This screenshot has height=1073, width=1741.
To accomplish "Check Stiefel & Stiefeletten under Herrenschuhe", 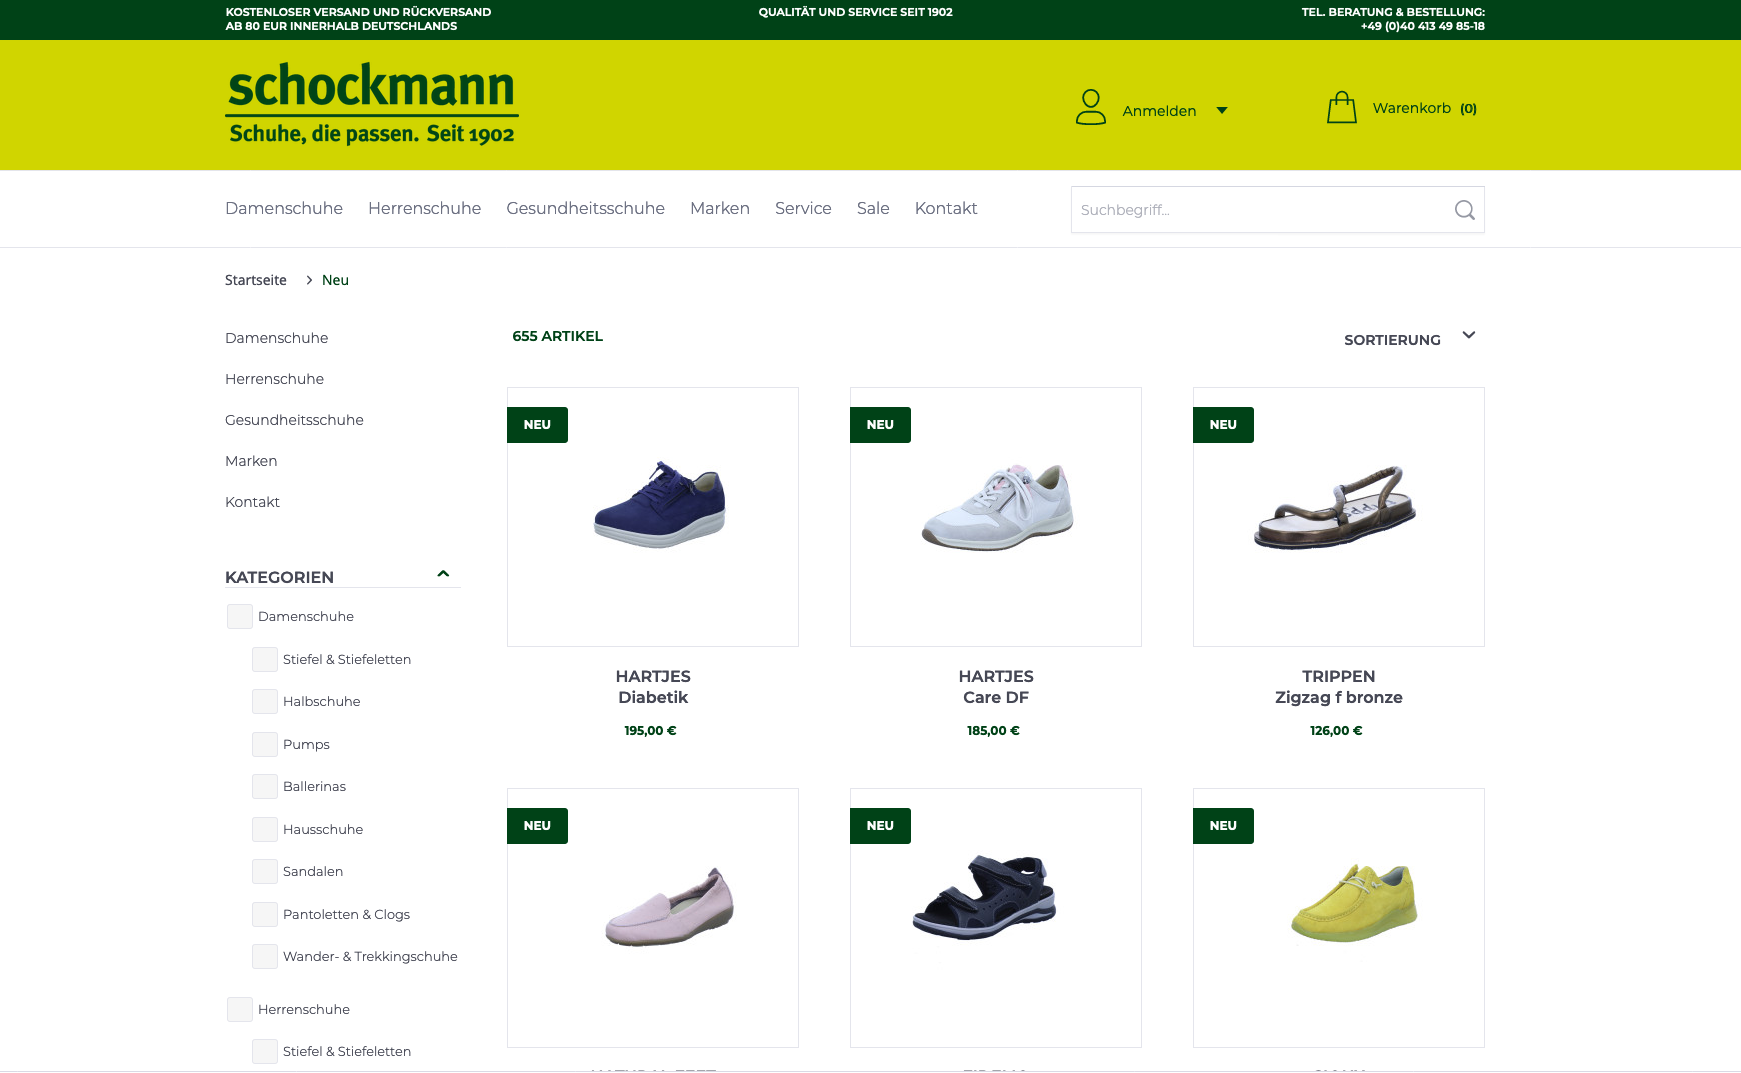I will point(265,1052).
